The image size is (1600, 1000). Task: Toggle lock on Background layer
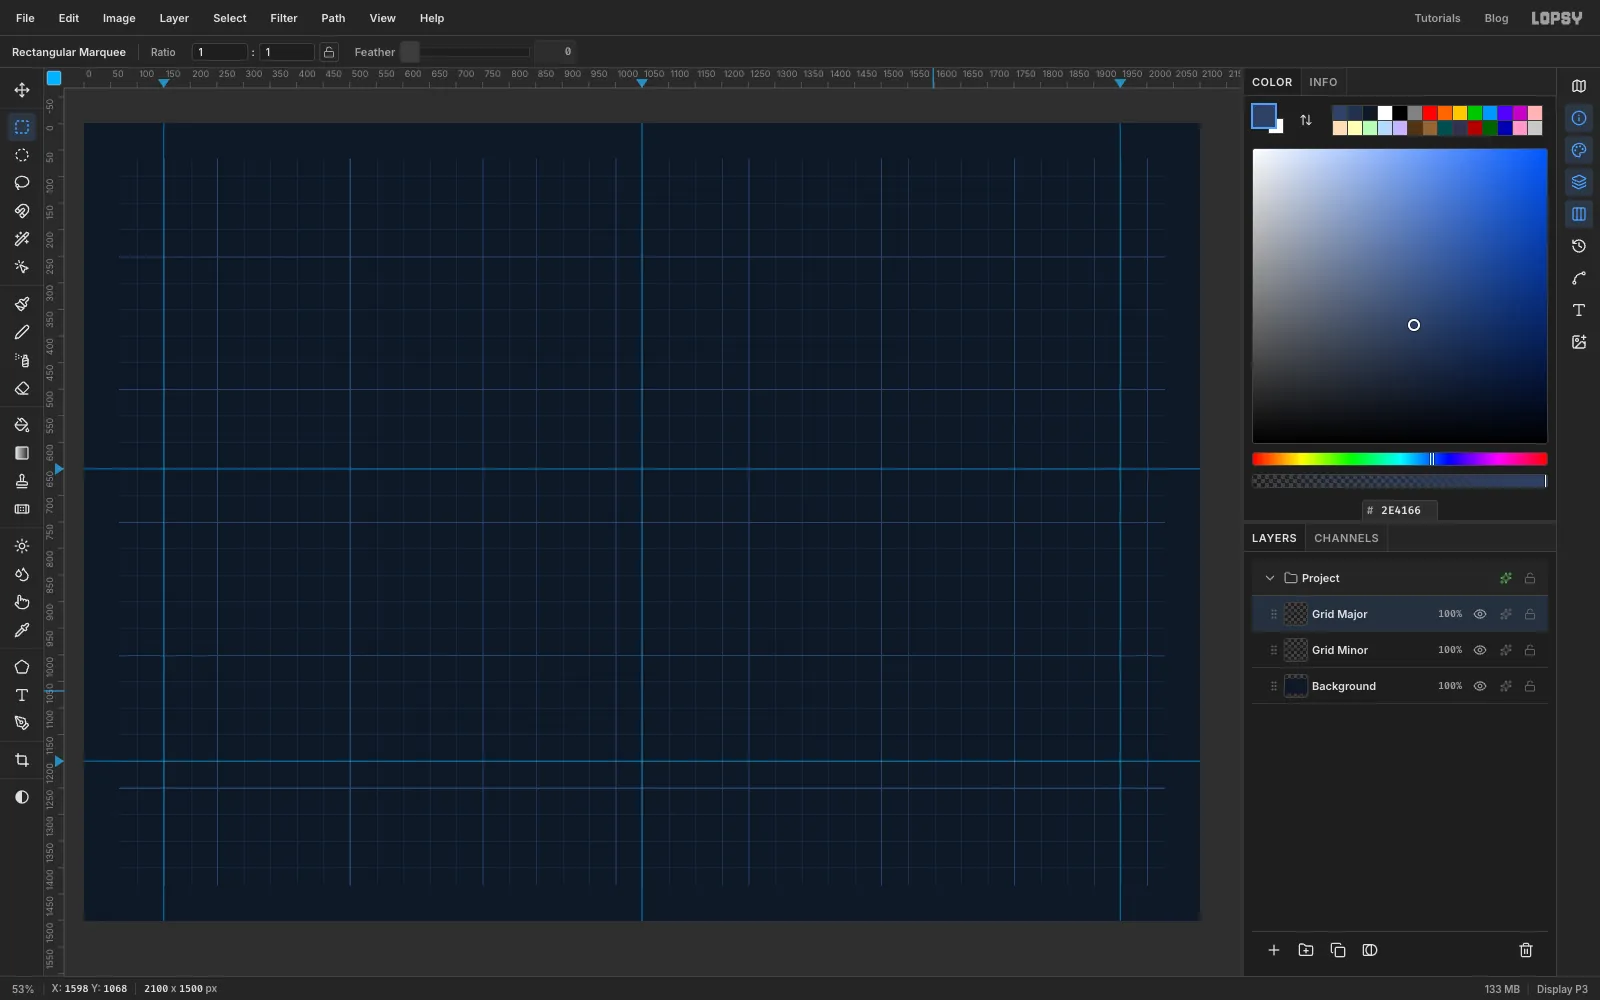pyautogui.click(x=1530, y=686)
